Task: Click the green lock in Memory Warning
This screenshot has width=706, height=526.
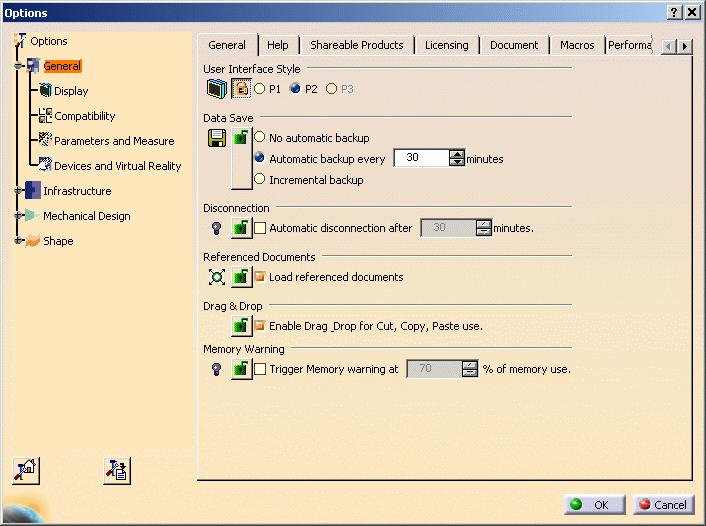Action: pyautogui.click(x=241, y=369)
